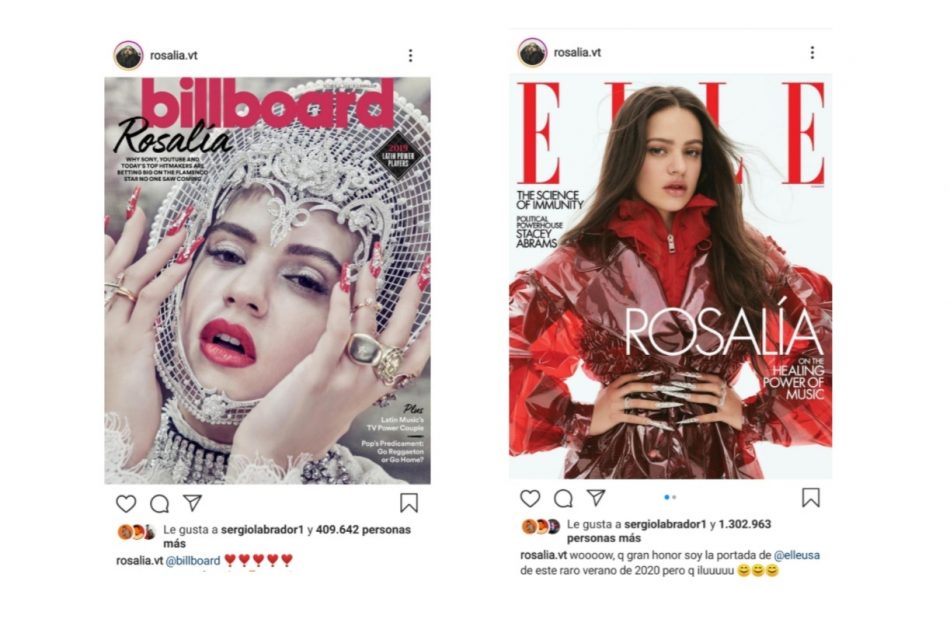Open the ELLE magazine cover image
The width and height of the screenshot is (950, 633).
(x=670, y=277)
